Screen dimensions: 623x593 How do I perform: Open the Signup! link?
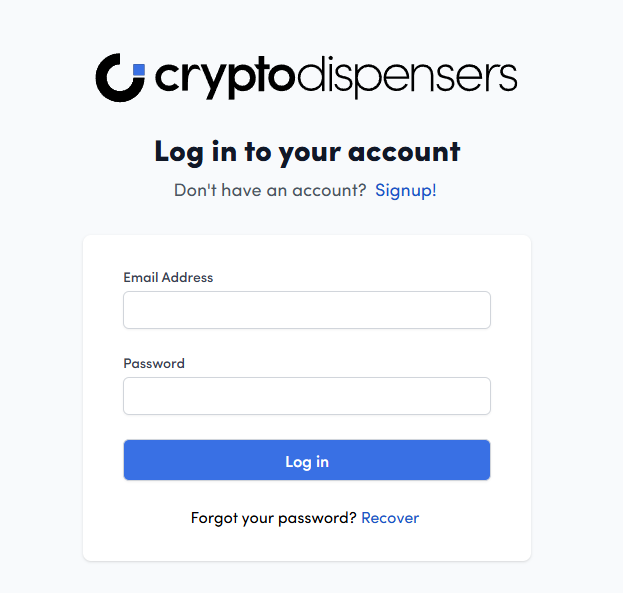(406, 190)
